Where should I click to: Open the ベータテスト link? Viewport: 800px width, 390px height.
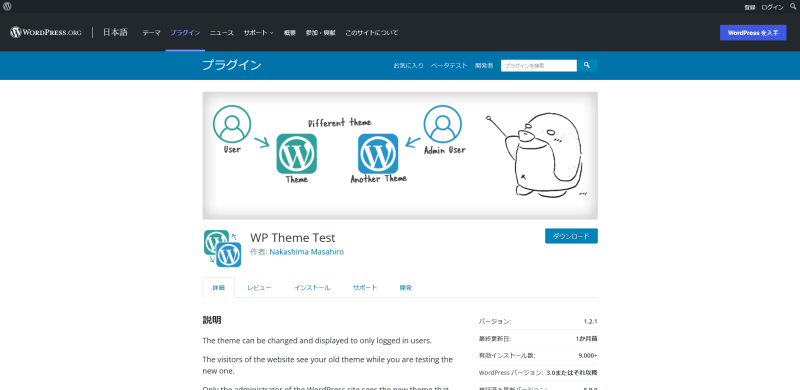pyautogui.click(x=449, y=66)
